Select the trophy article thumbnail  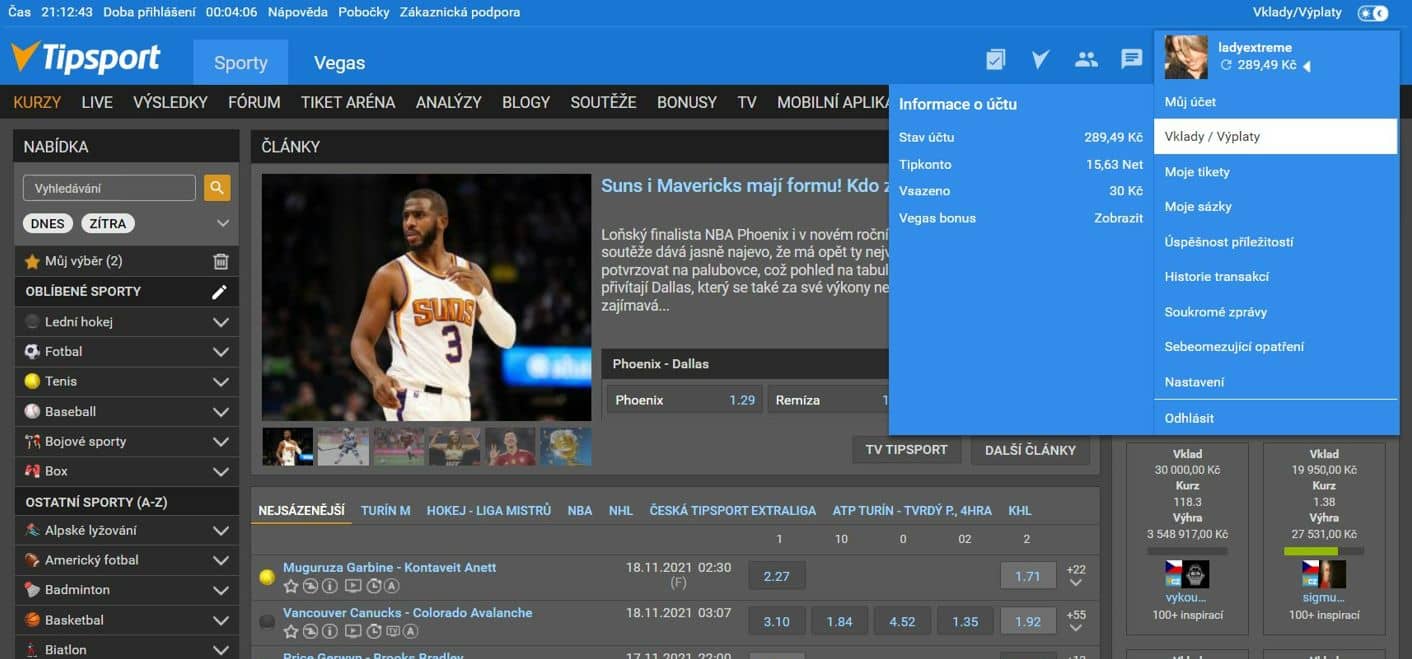pos(566,446)
